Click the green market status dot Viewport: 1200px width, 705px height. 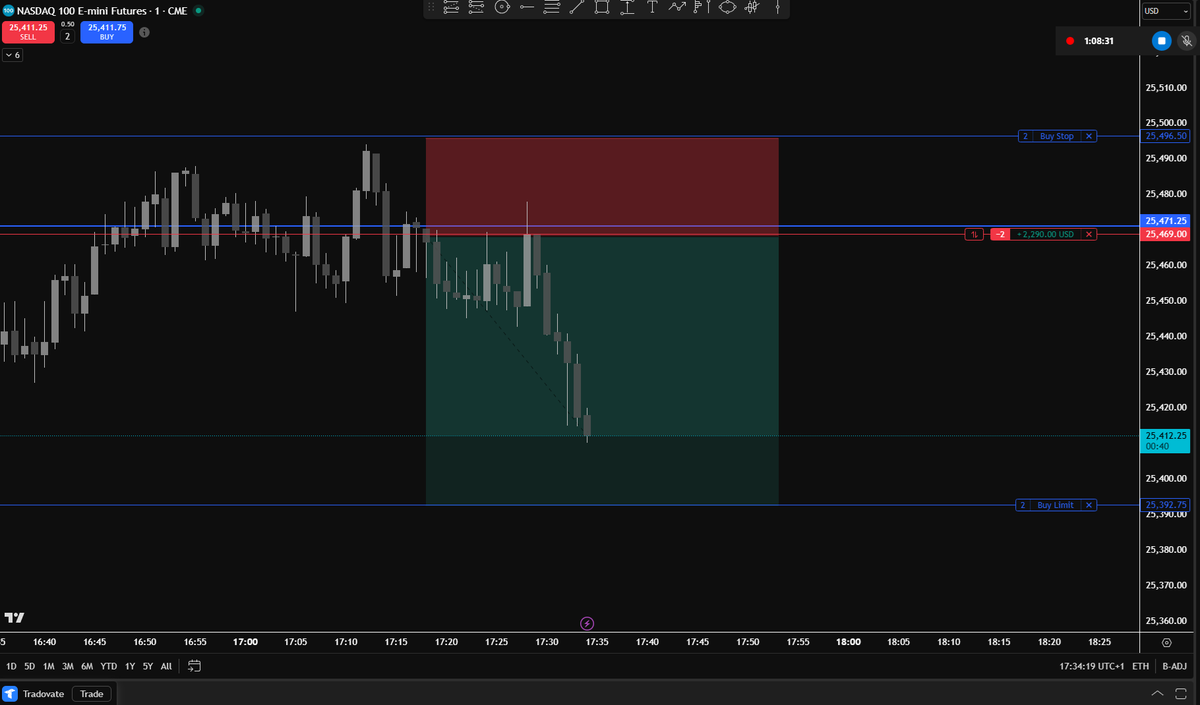point(198,10)
